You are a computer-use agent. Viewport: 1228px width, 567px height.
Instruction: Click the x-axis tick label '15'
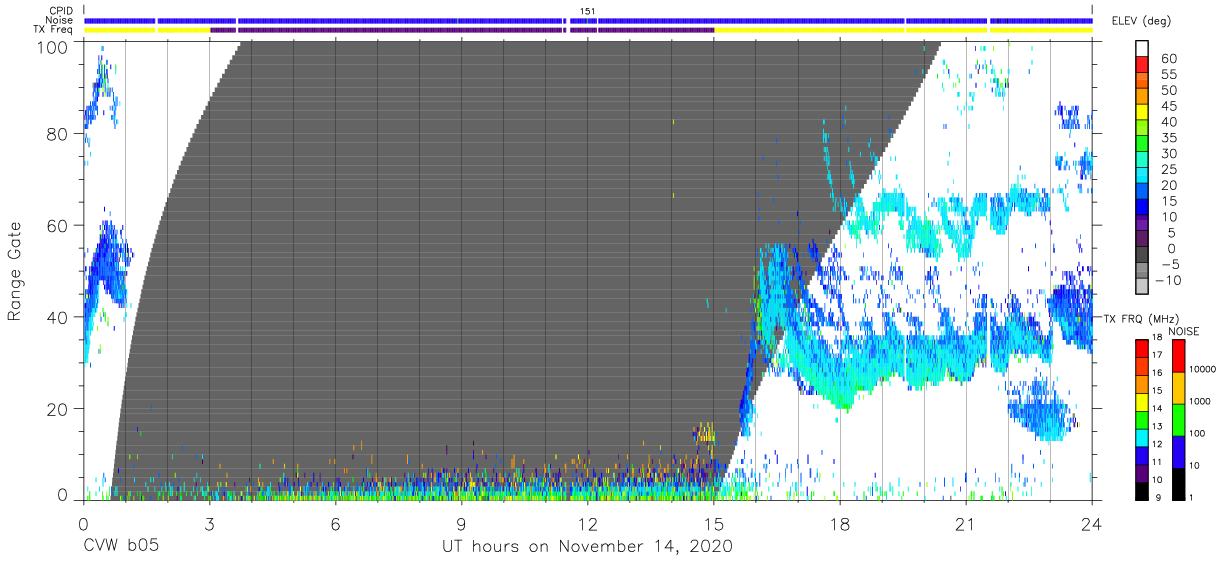coord(714,523)
